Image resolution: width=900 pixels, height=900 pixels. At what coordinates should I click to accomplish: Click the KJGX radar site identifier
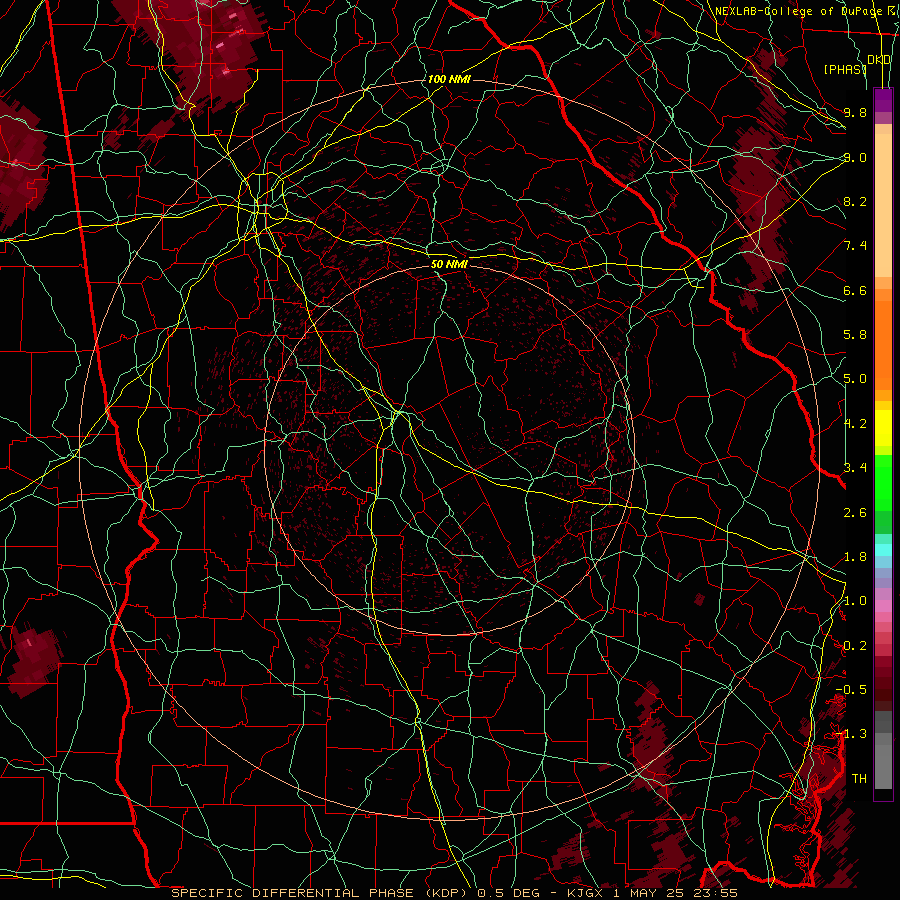point(585,893)
